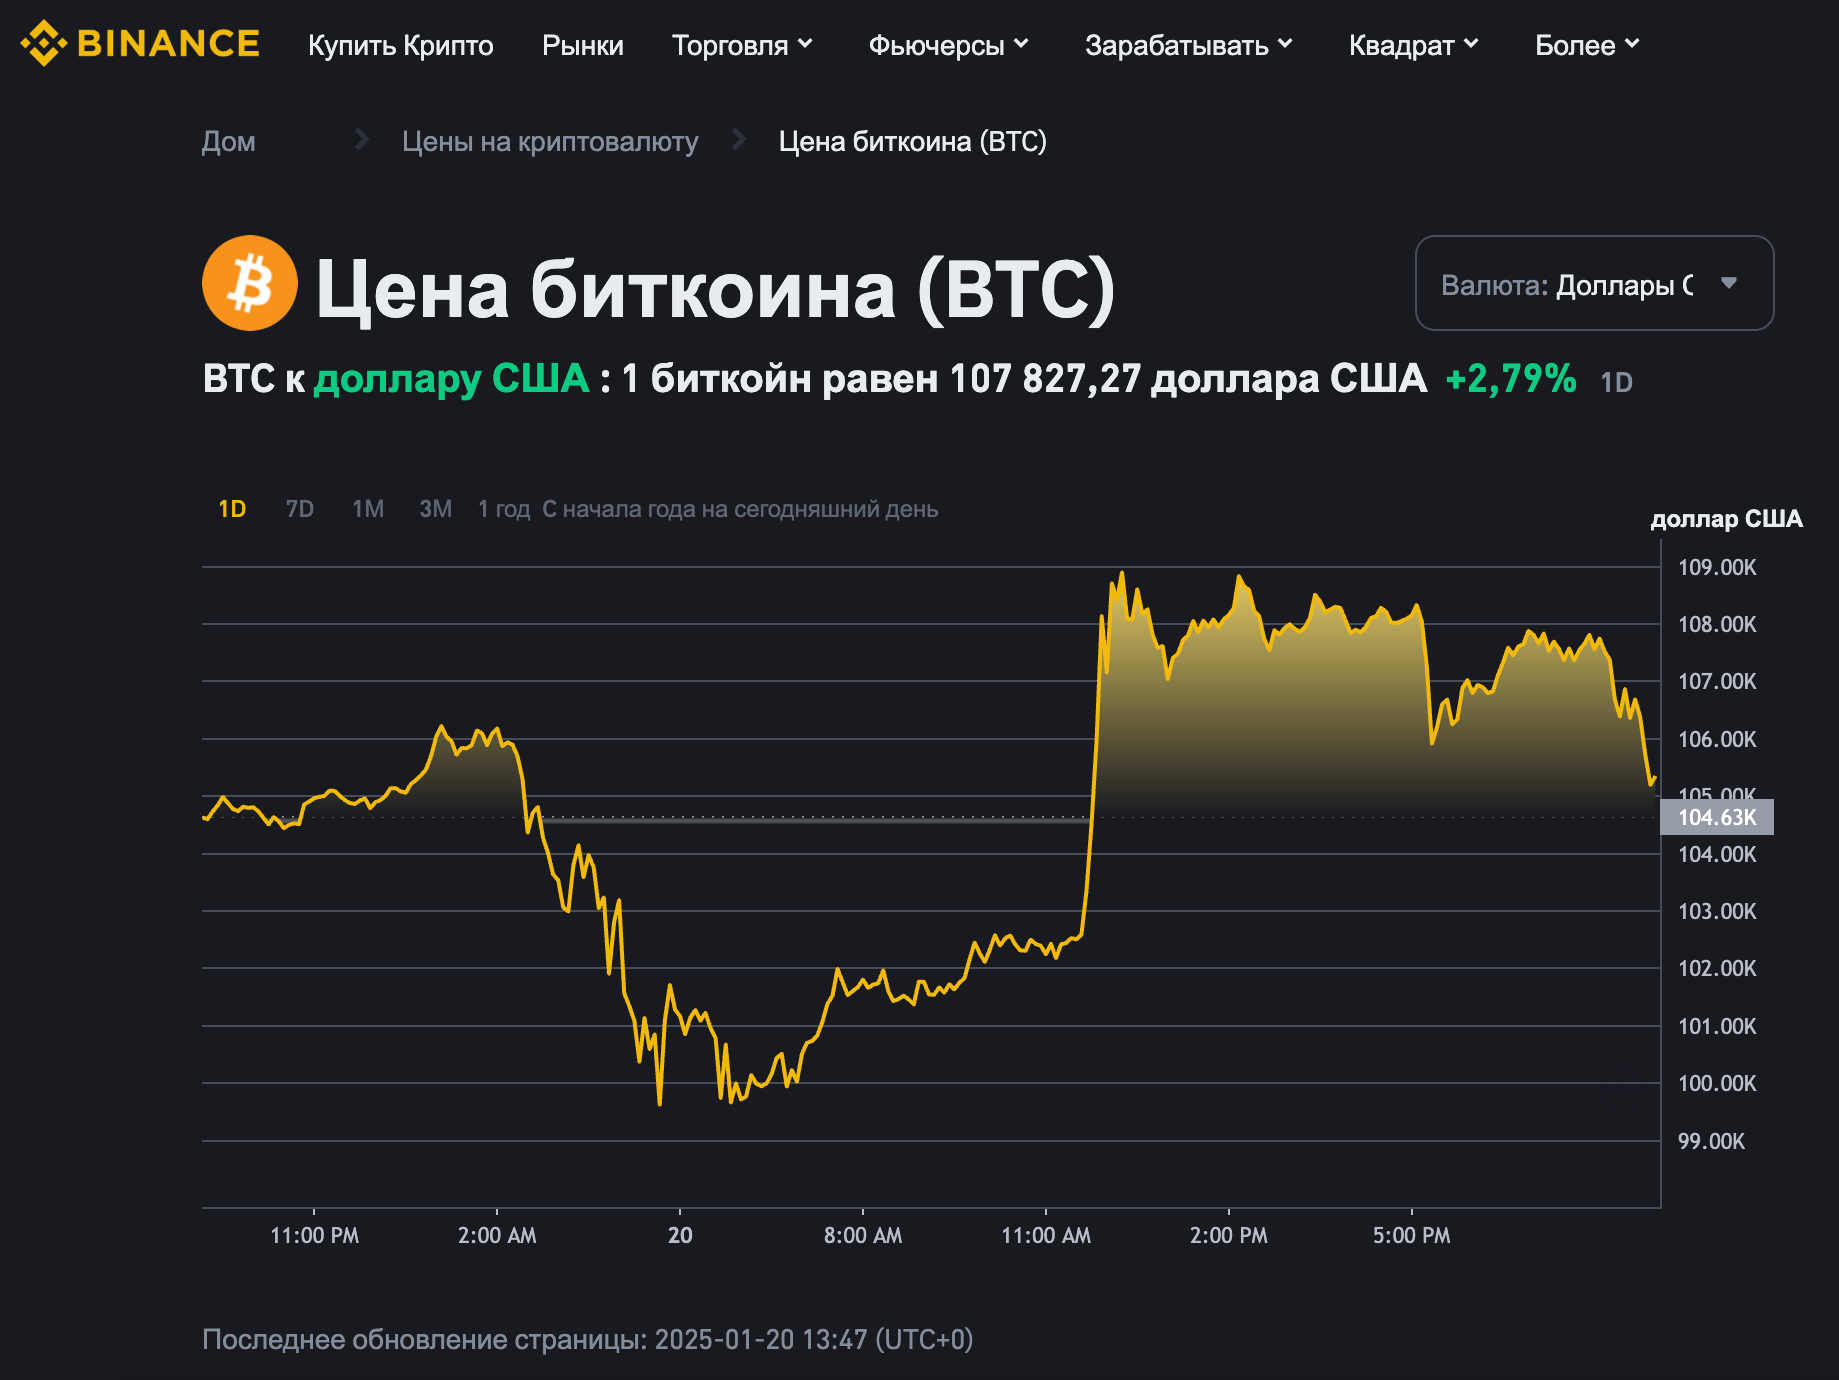Click the доллару США green link
1839x1380 pixels.
click(x=452, y=379)
